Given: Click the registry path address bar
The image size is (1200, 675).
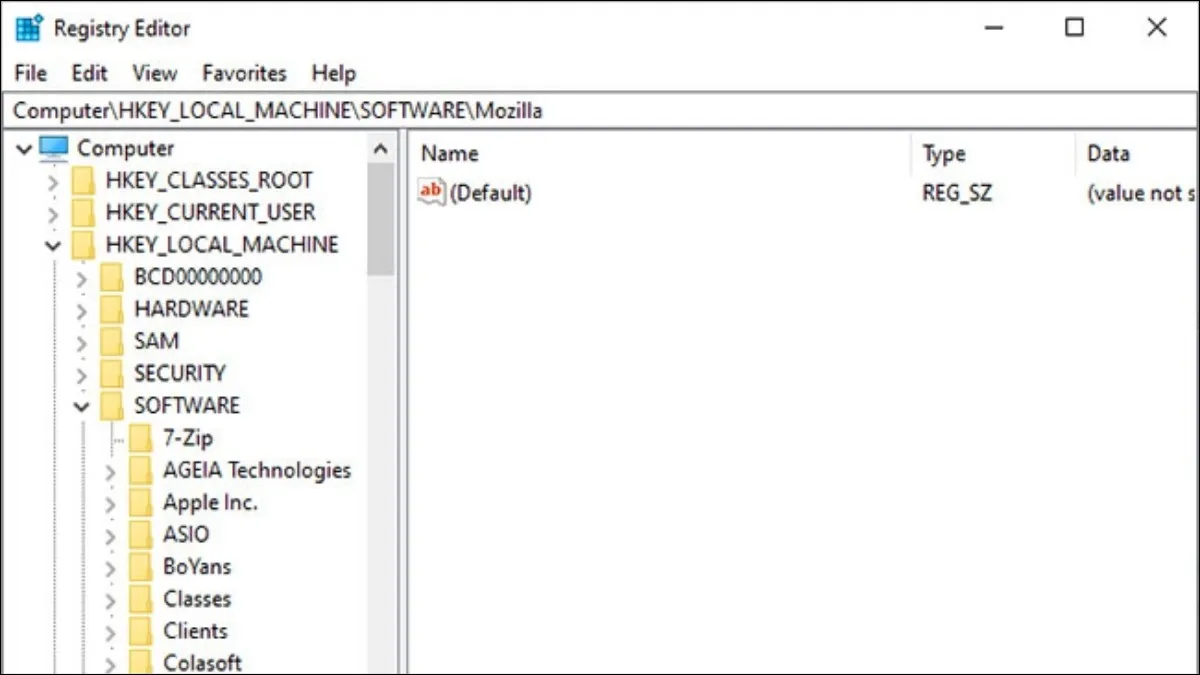Looking at the screenshot, I should 300,110.
